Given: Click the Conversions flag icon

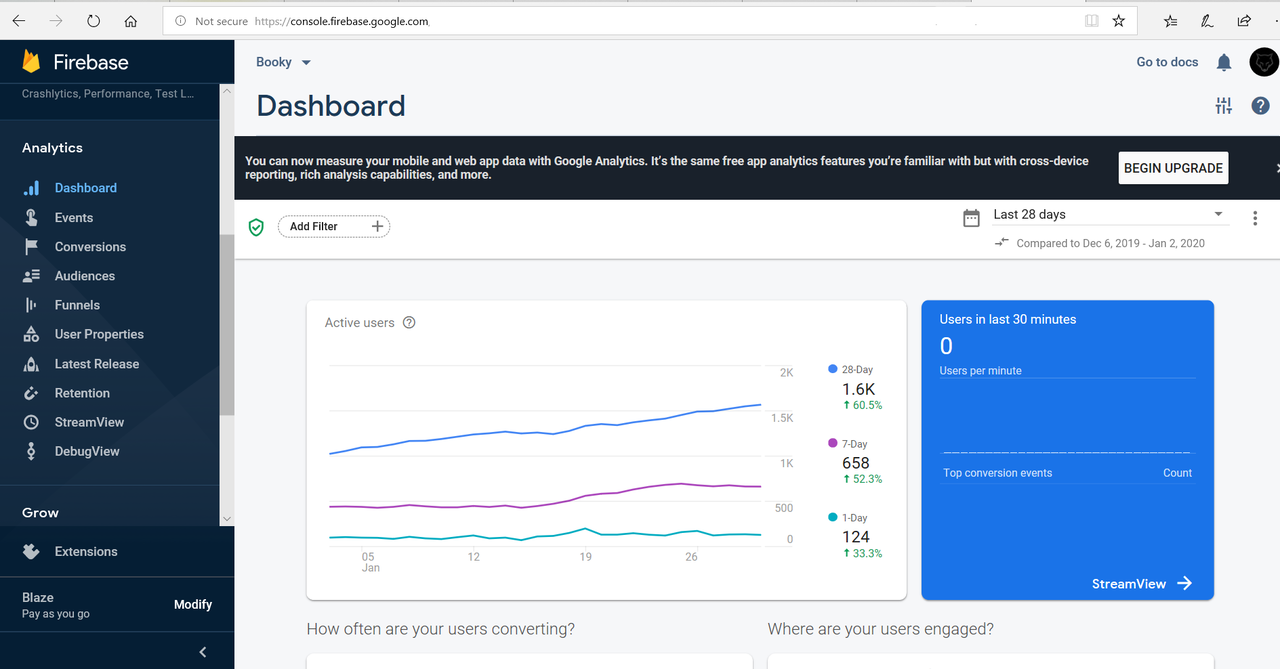Looking at the screenshot, I should point(31,247).
